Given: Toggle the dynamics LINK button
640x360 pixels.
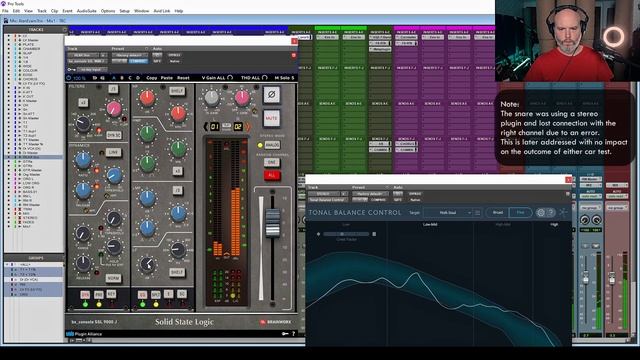Looking at the screenshot, I should point(113,152).
